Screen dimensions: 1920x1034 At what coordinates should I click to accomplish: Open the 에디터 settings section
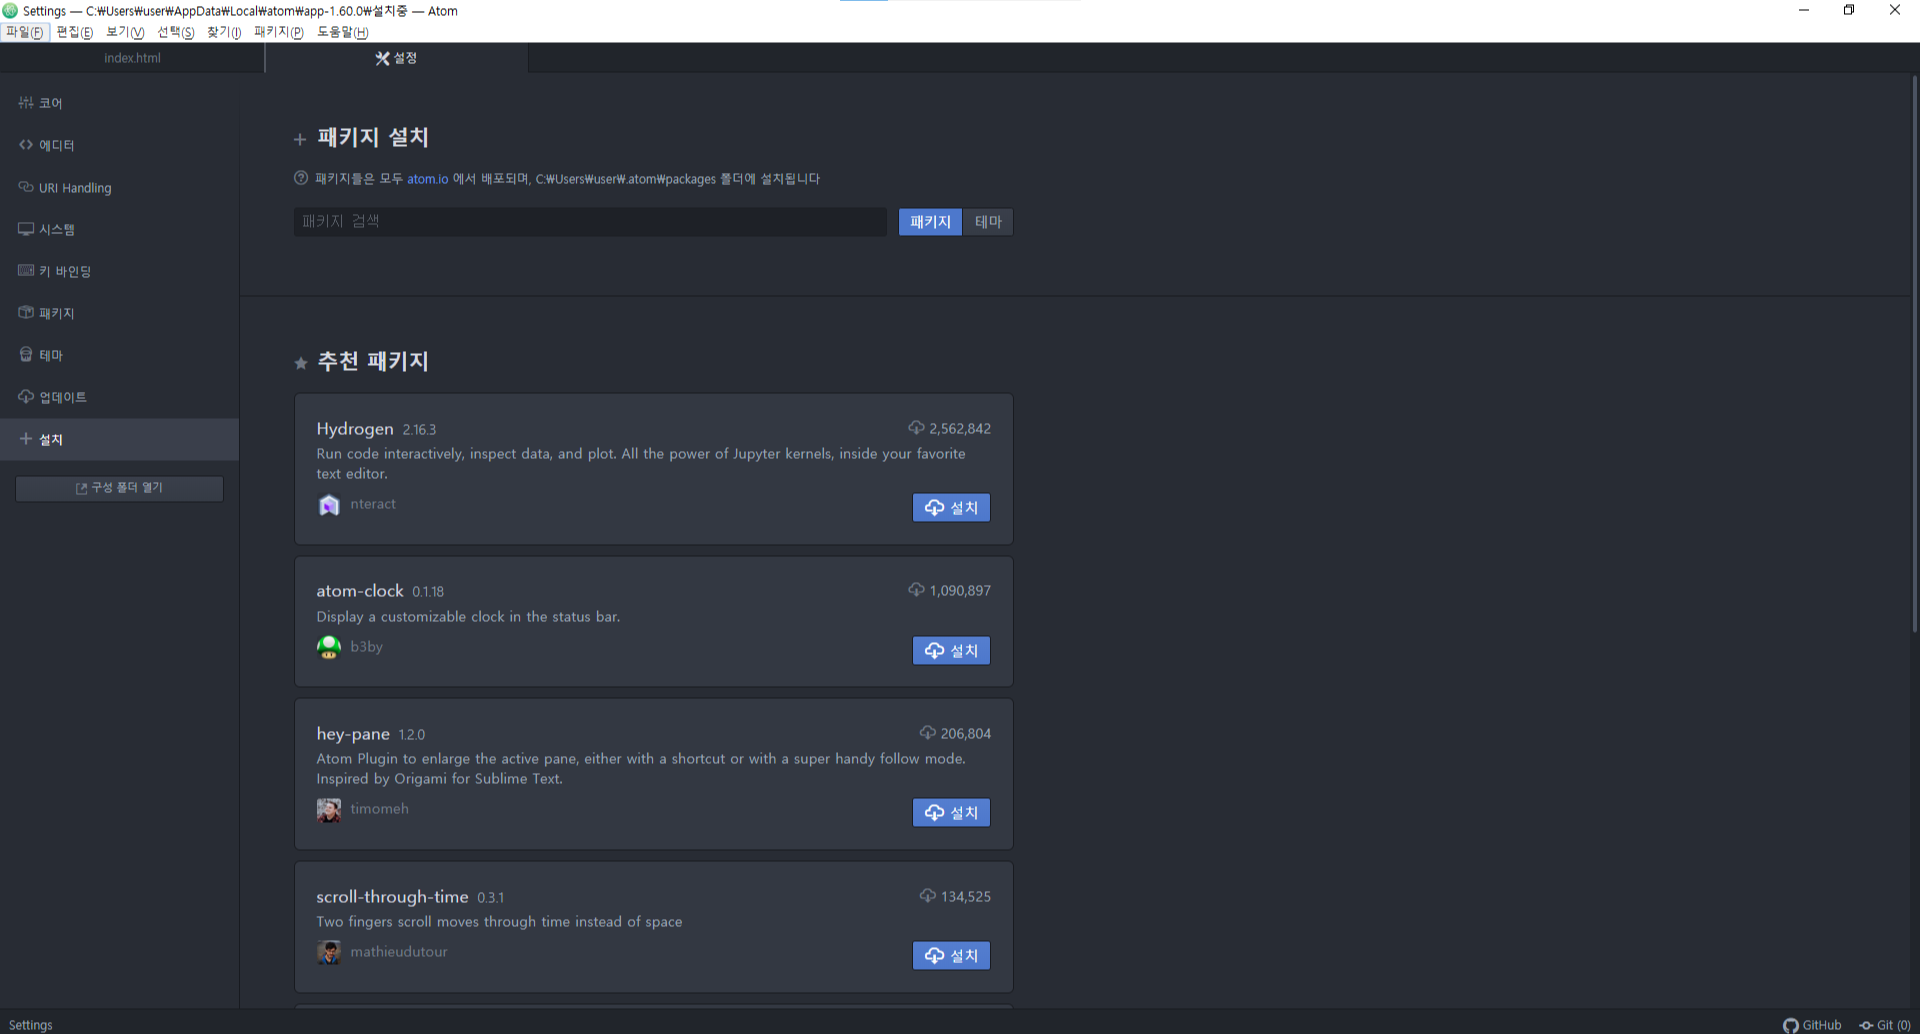tap(119, 145)
